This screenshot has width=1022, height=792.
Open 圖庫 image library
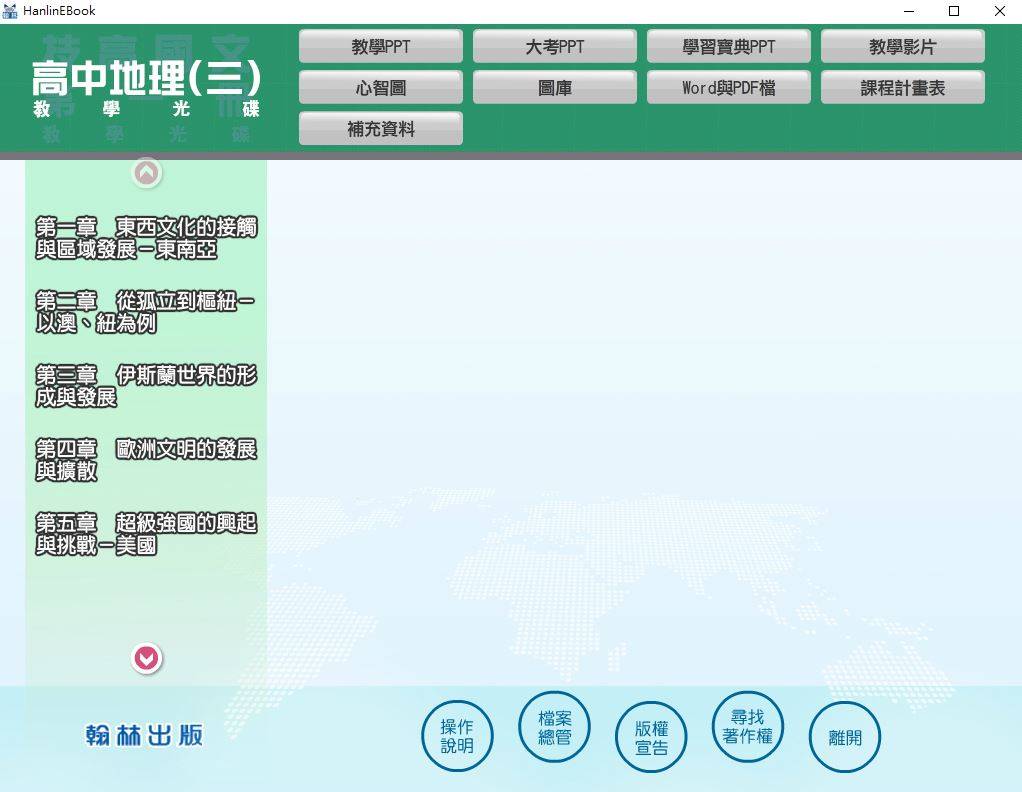(x=555, y=87)
